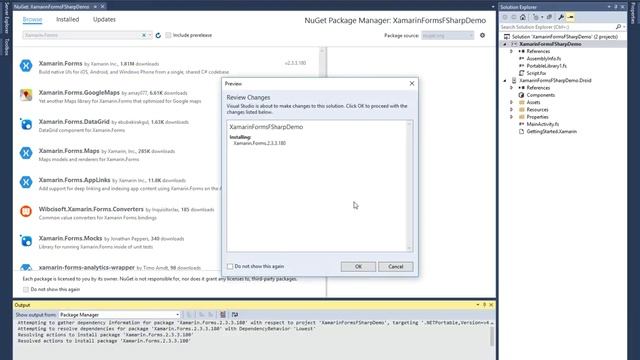The height and width of the screenshot is (360, 640).
Task: Expand the Properties folder
Action: pyautogui.click(x=511, y=117)
